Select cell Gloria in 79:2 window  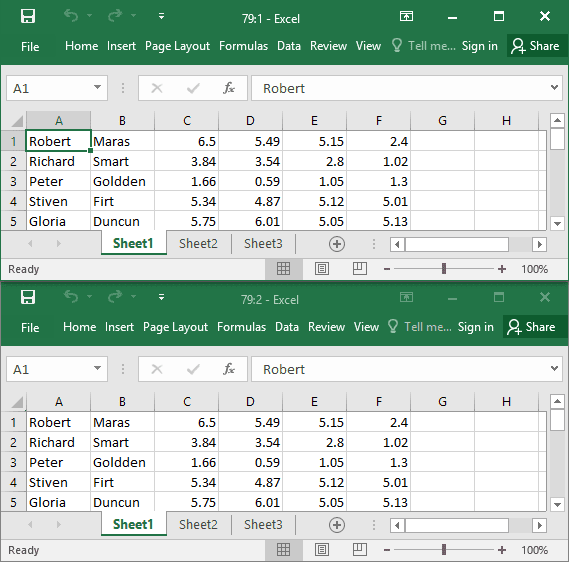[58, 502]
